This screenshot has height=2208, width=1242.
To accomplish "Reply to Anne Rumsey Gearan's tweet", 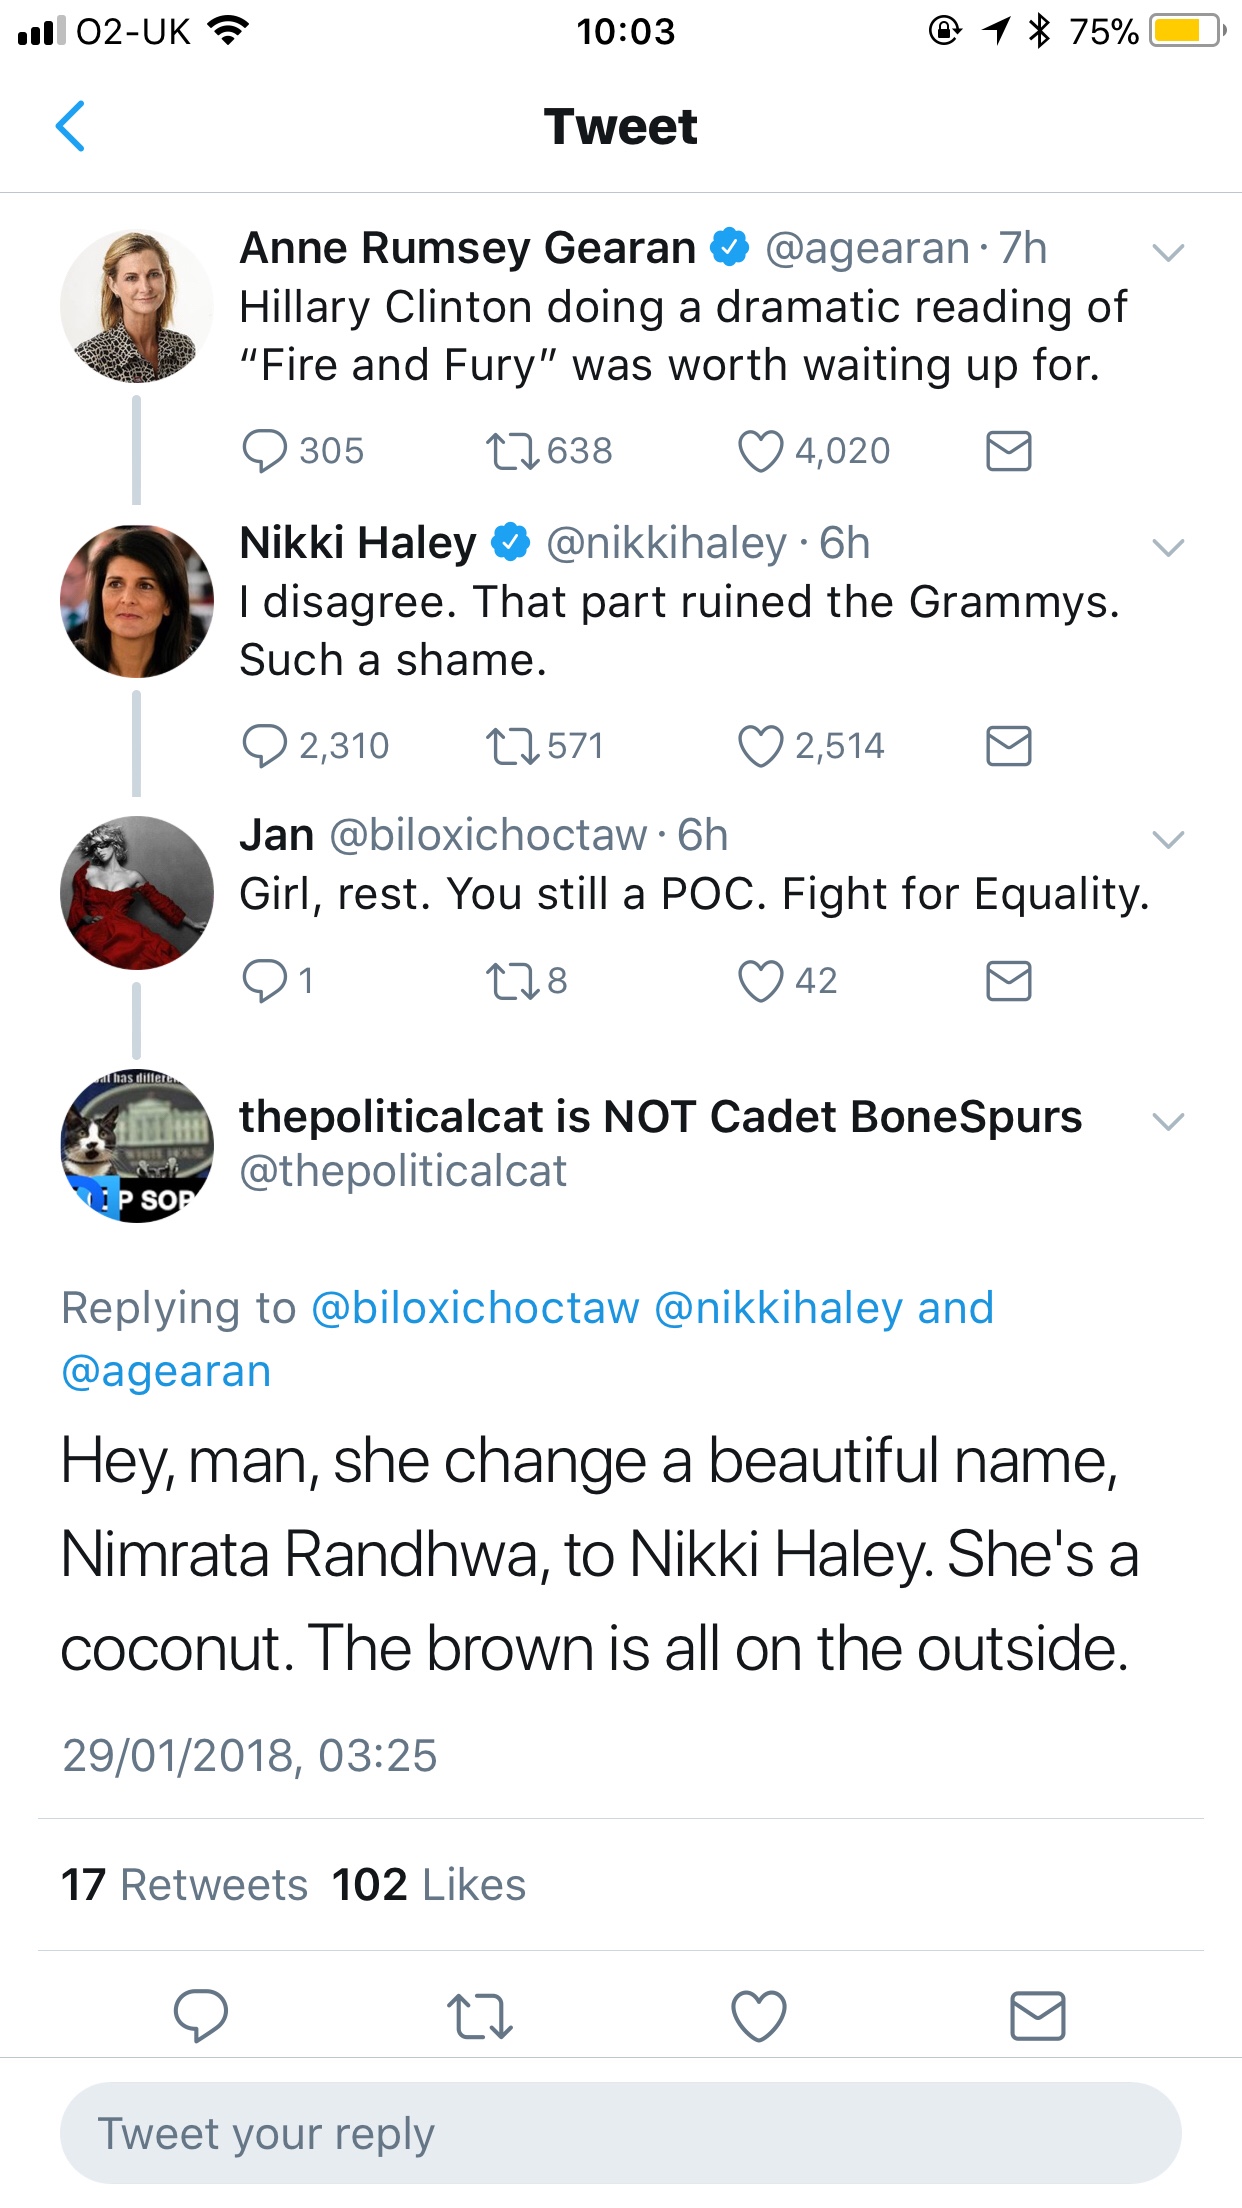I will pos(265,451).
